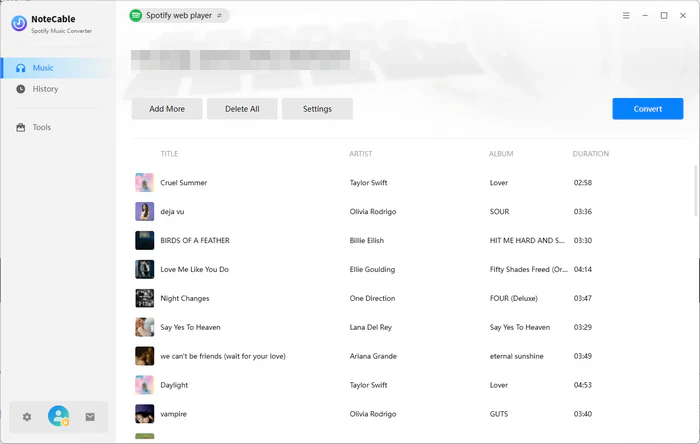
Task: Select the BIRDS OF A FEATHER album cover
Action: 144,240
